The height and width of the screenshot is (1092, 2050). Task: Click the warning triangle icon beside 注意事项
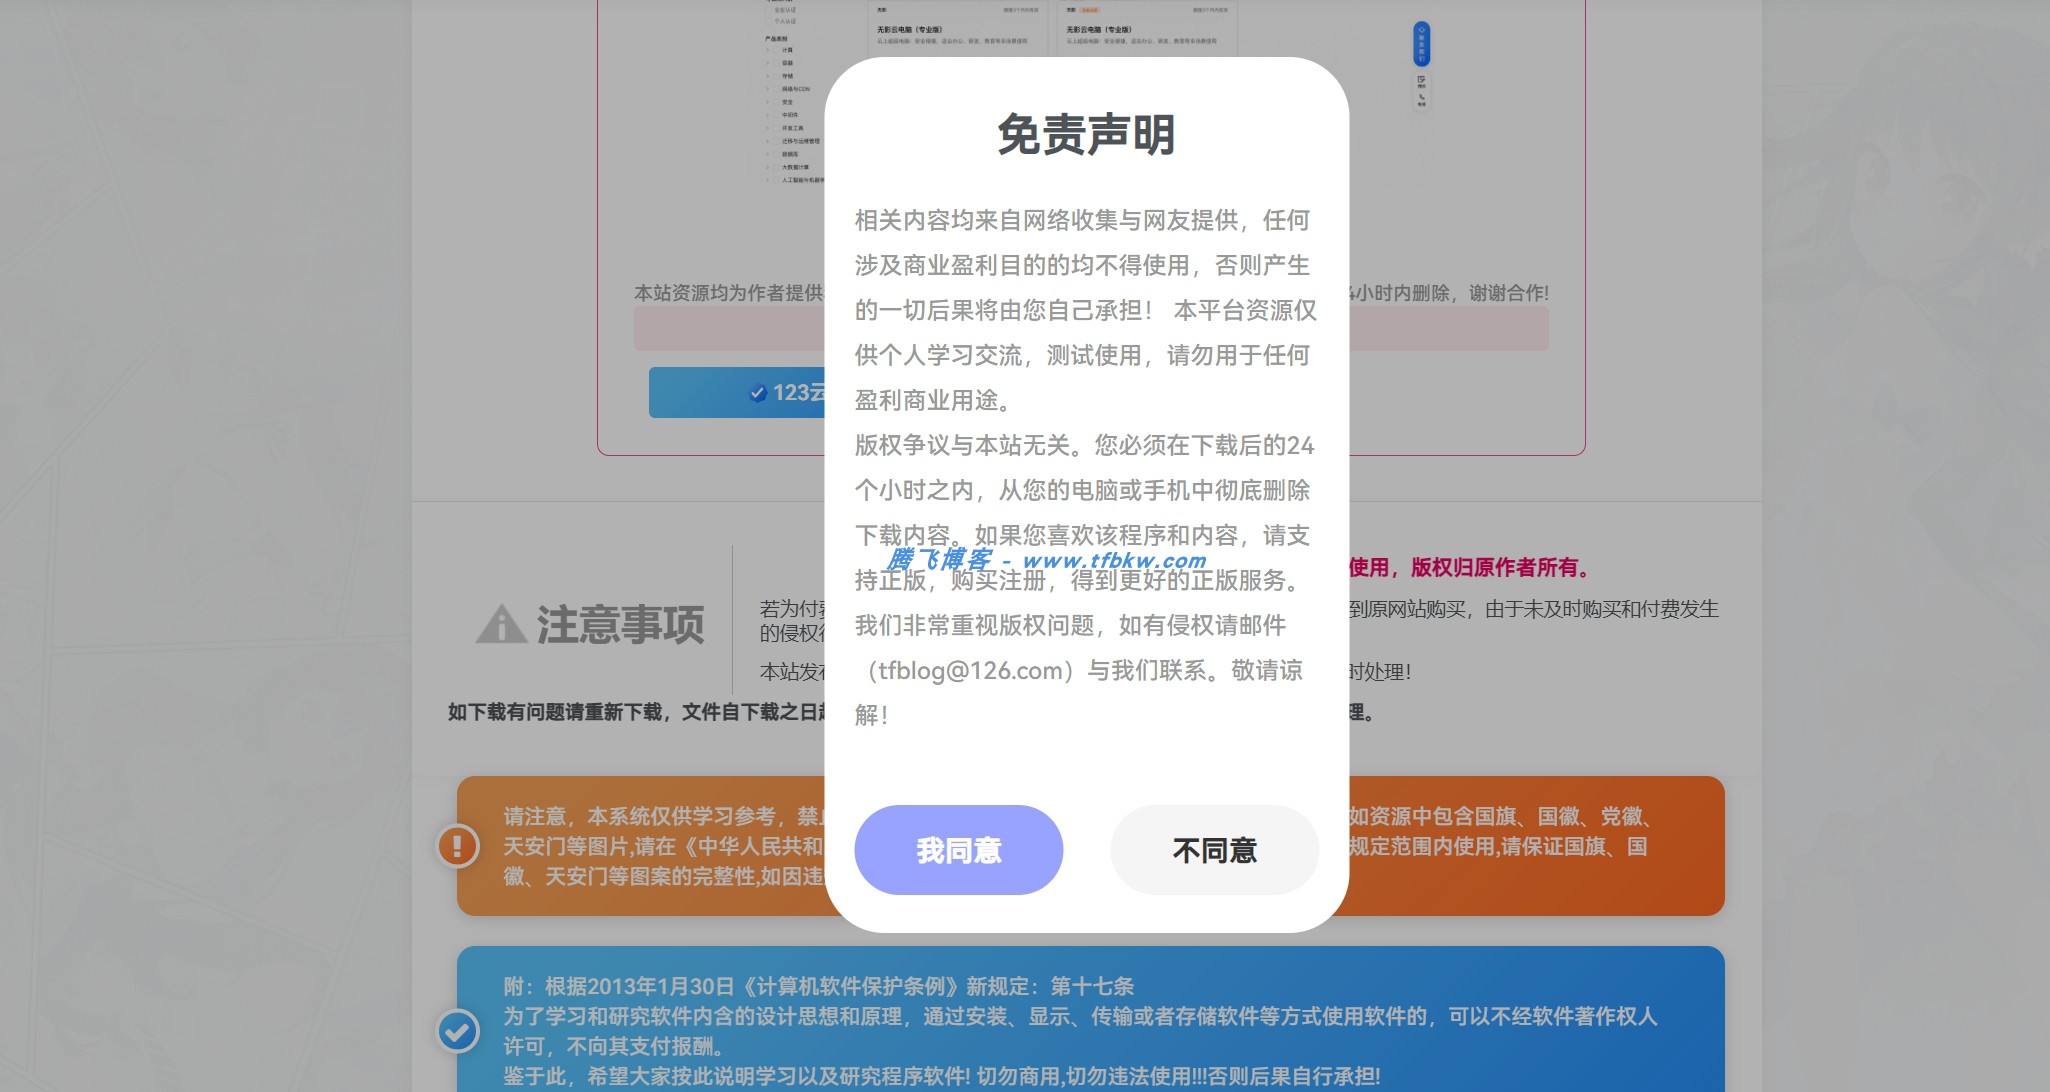pos(500,625)
